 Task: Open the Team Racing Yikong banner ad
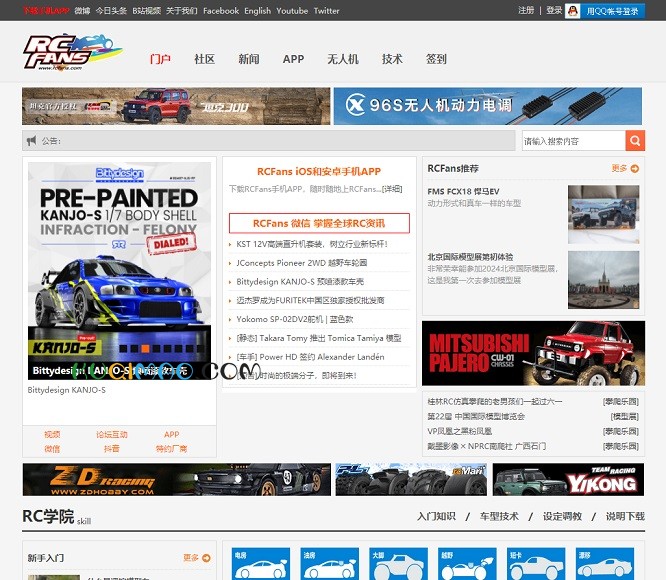[568, 479]
